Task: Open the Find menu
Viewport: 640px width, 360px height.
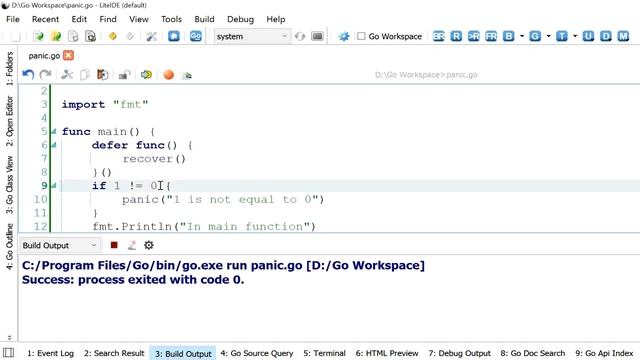Action: pyautogui.click(x=108, y=19)
